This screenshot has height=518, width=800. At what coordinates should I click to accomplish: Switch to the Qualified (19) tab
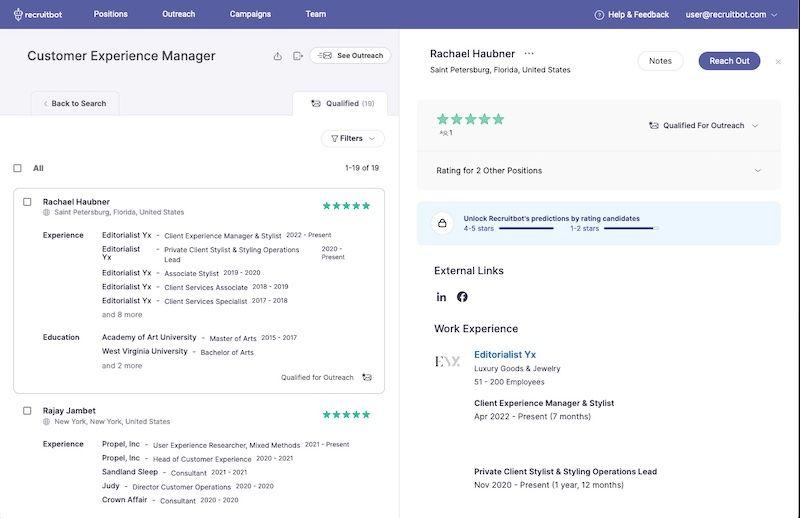340,104
